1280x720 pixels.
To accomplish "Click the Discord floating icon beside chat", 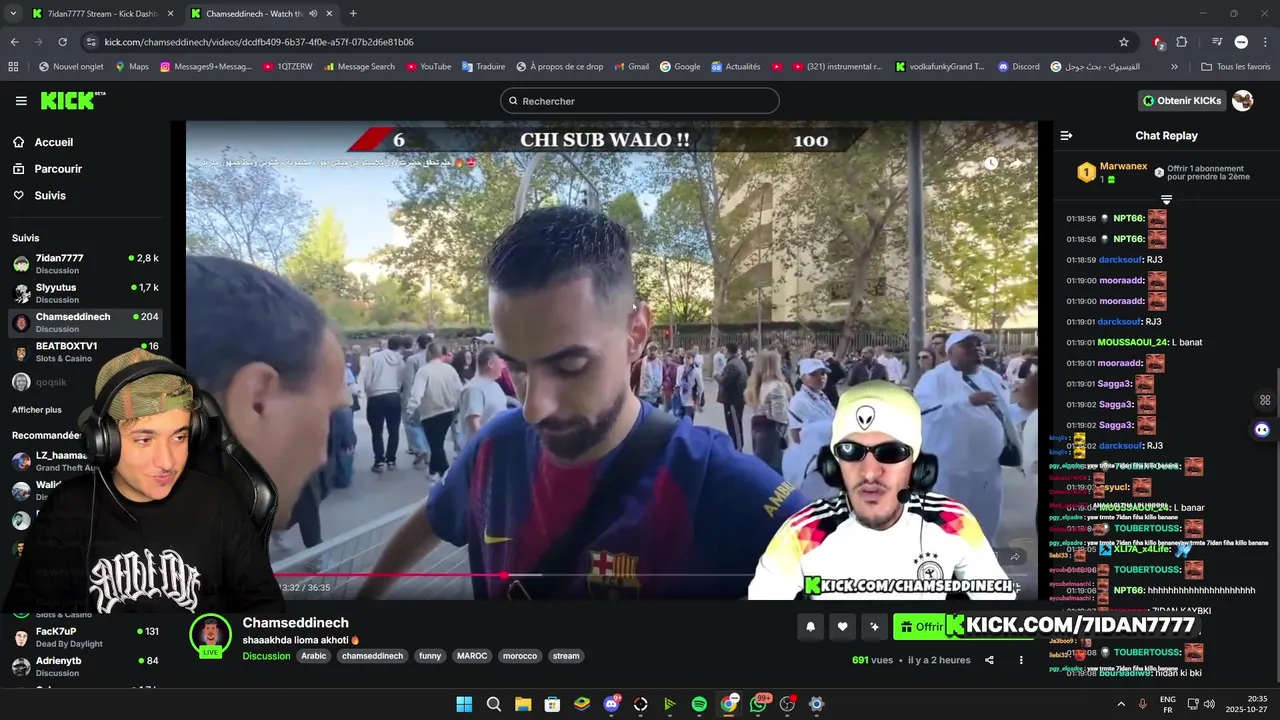I will pos(1262,430).
